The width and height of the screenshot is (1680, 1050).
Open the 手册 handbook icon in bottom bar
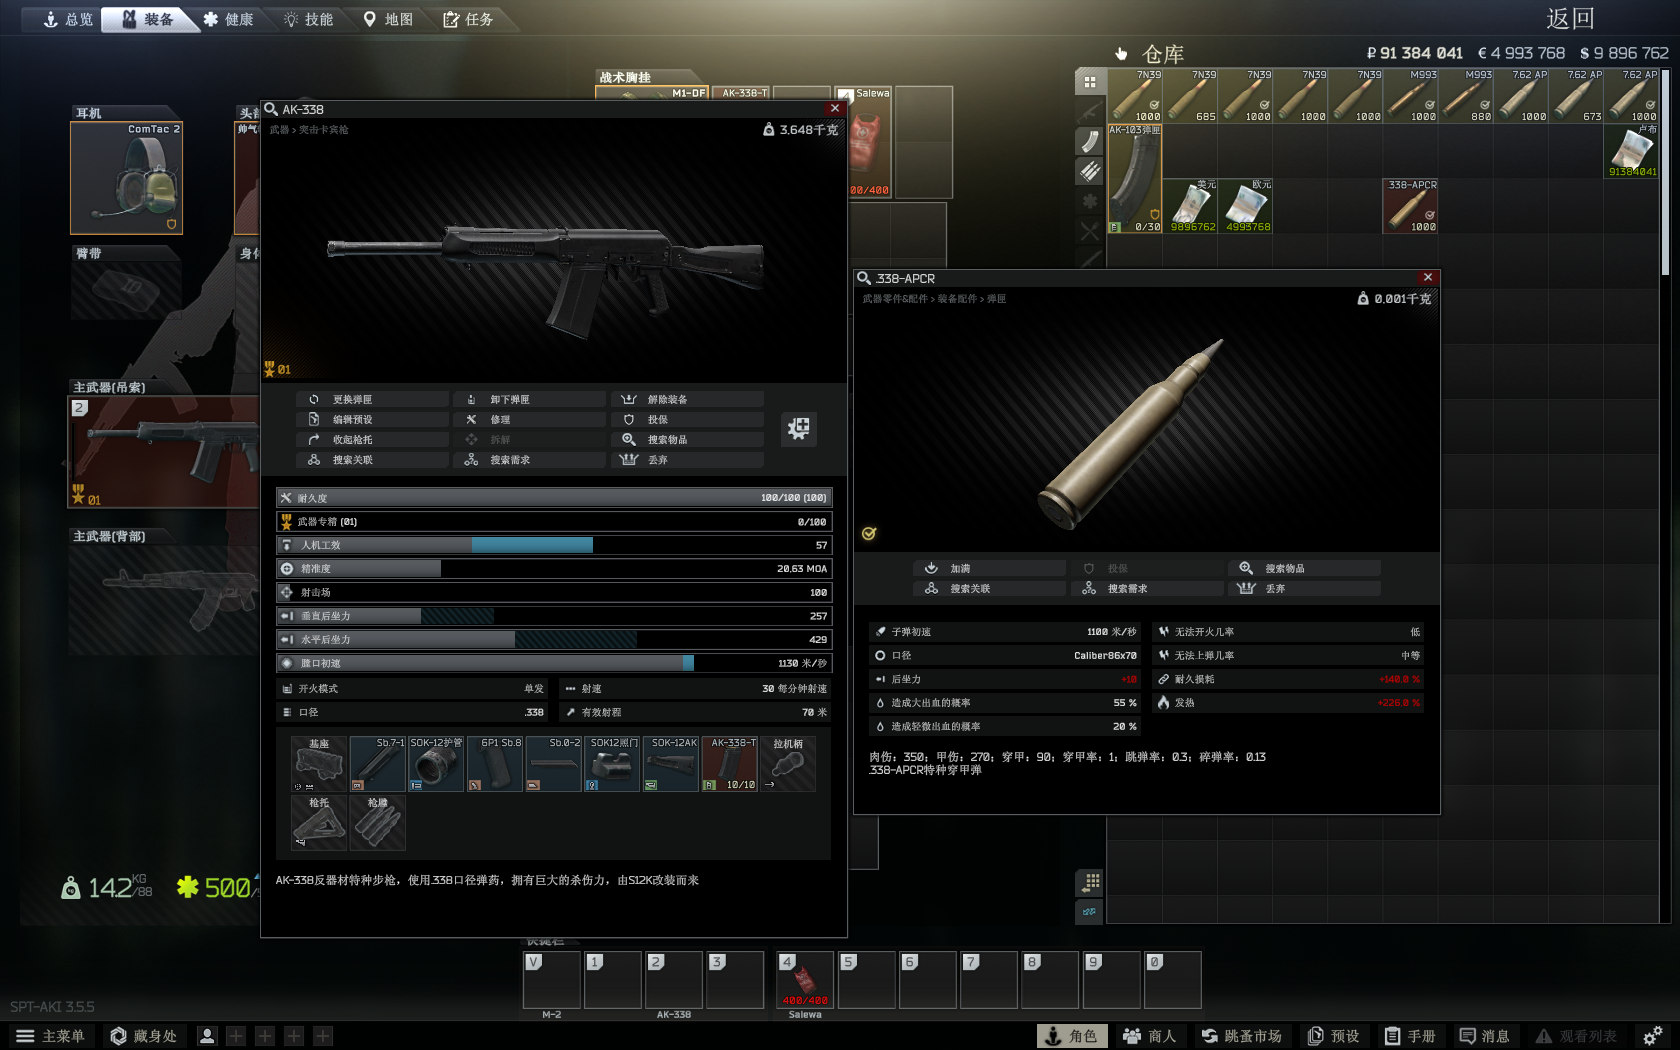[x=1412, y=1036]
